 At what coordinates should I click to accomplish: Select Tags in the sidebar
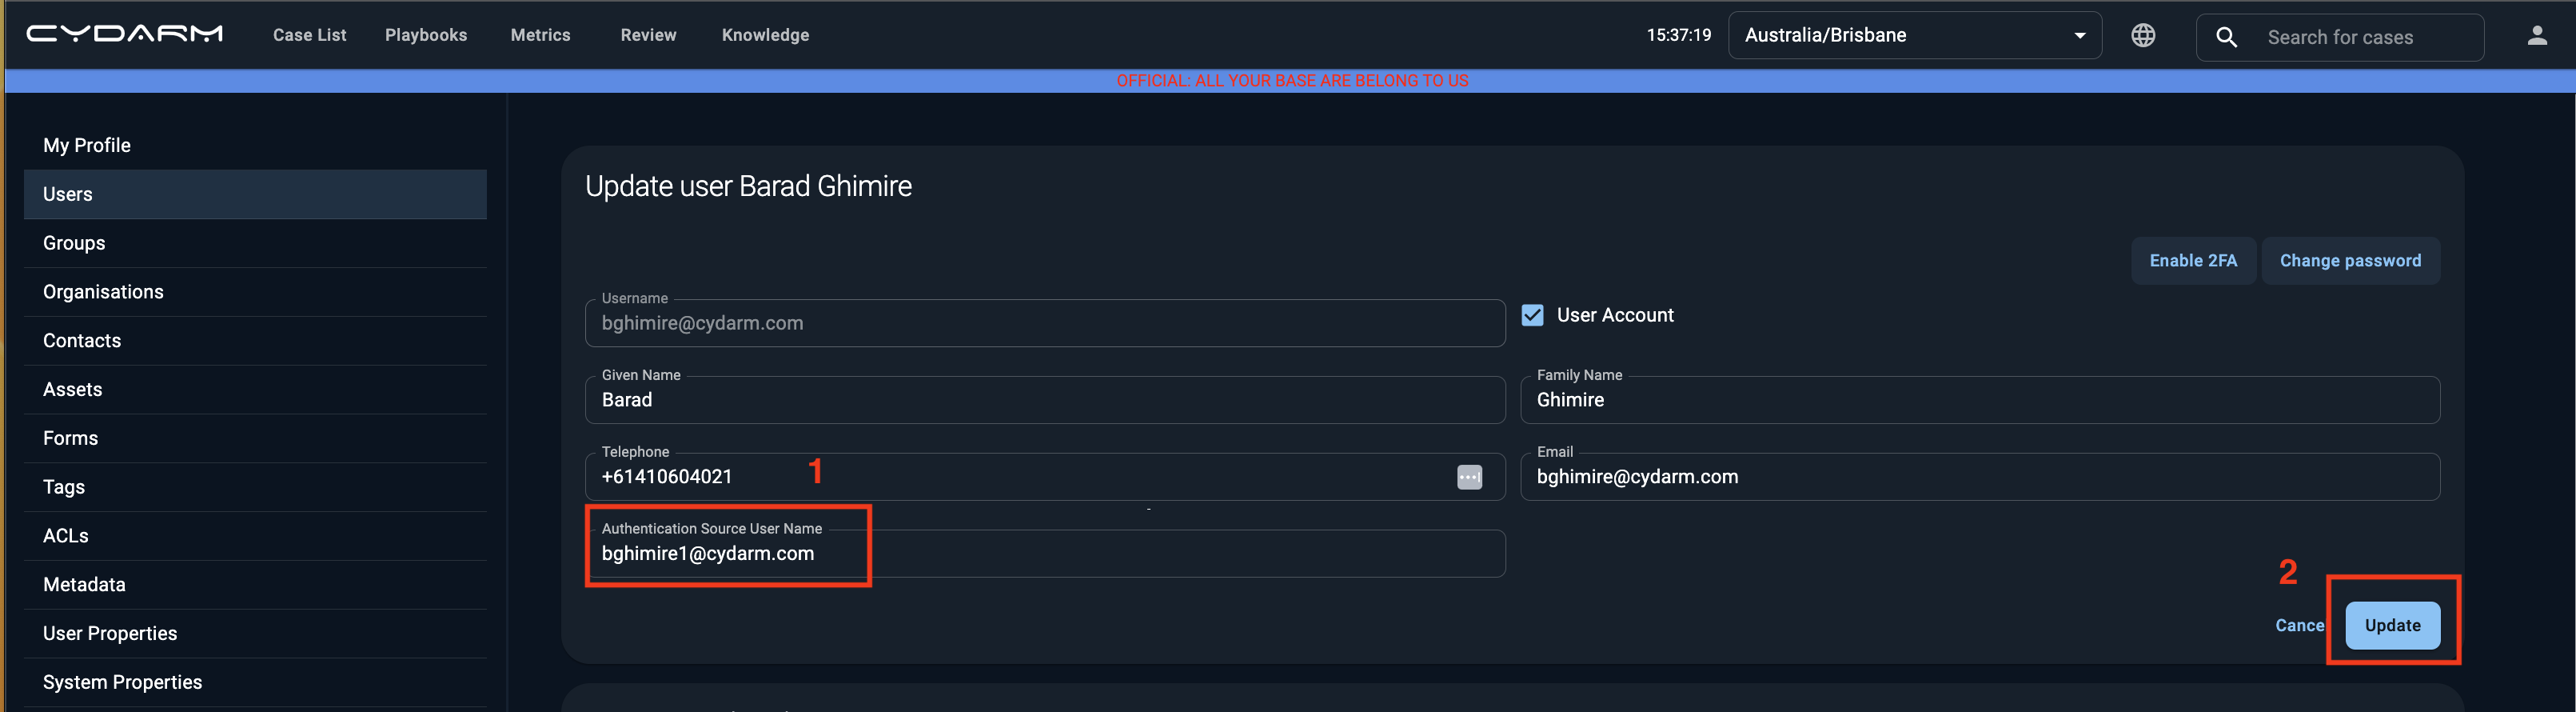tap(255, 487)
